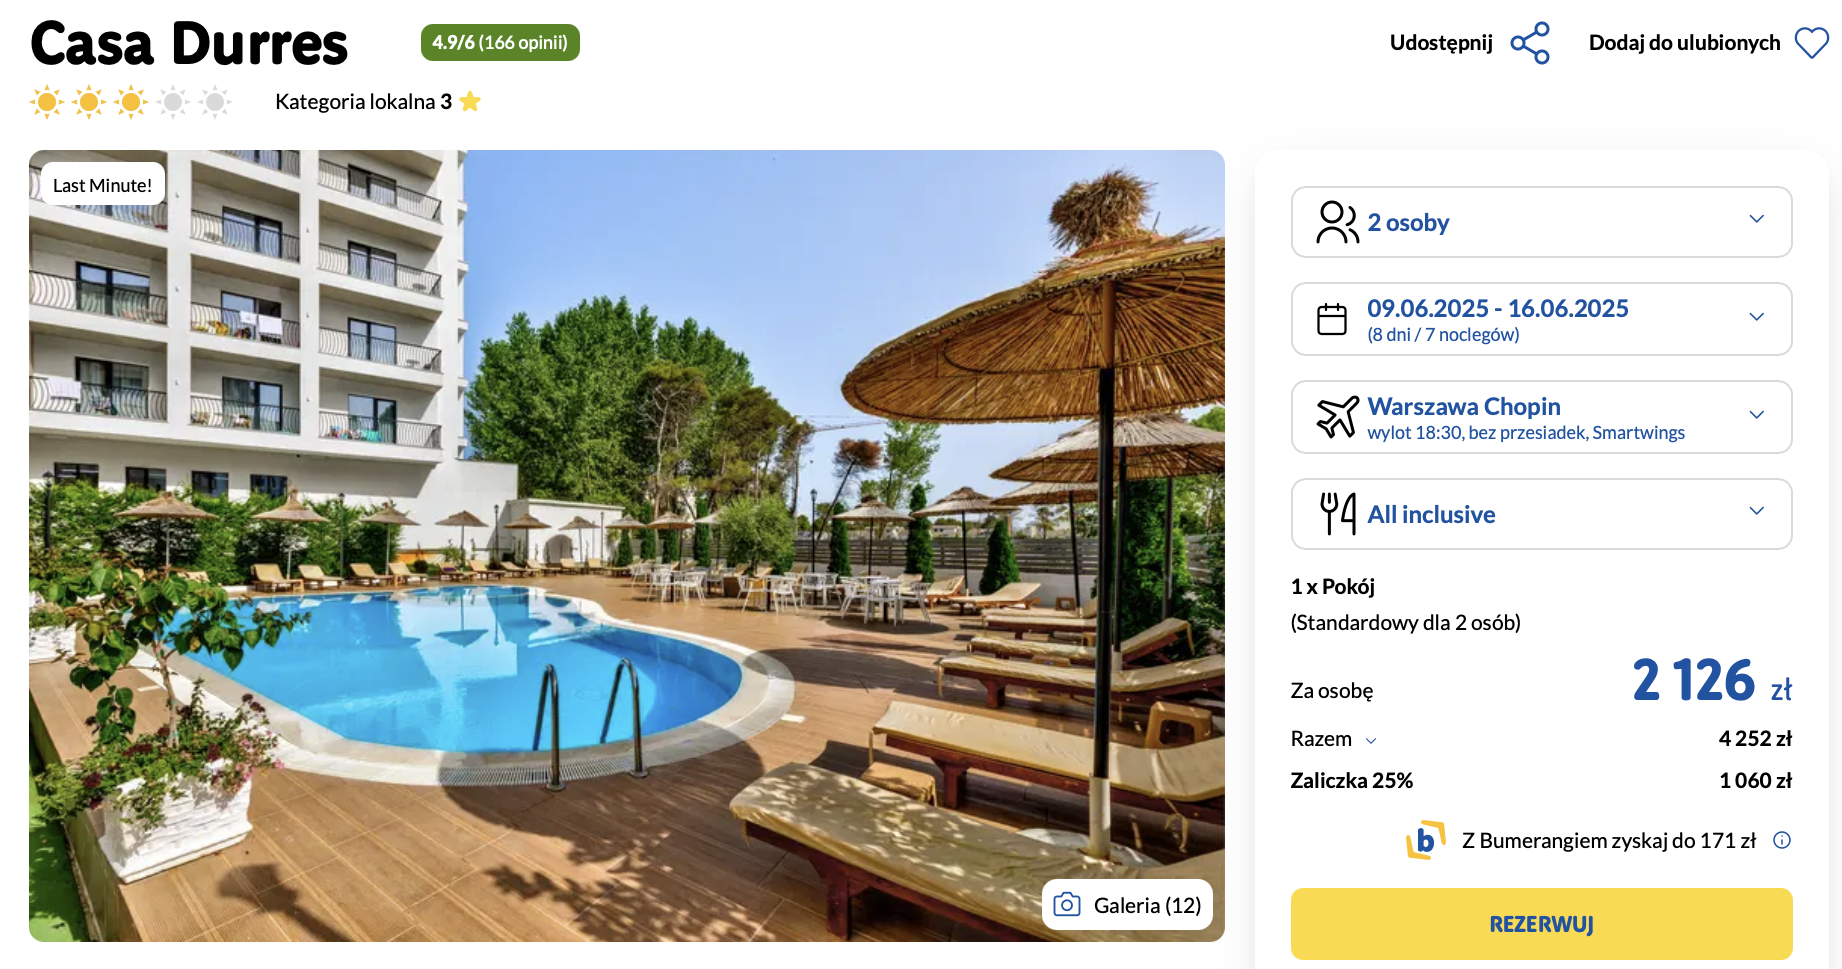1842x969 pixels.
Task: Click the hotel pool main photo
Action: [x=627, y=546]
